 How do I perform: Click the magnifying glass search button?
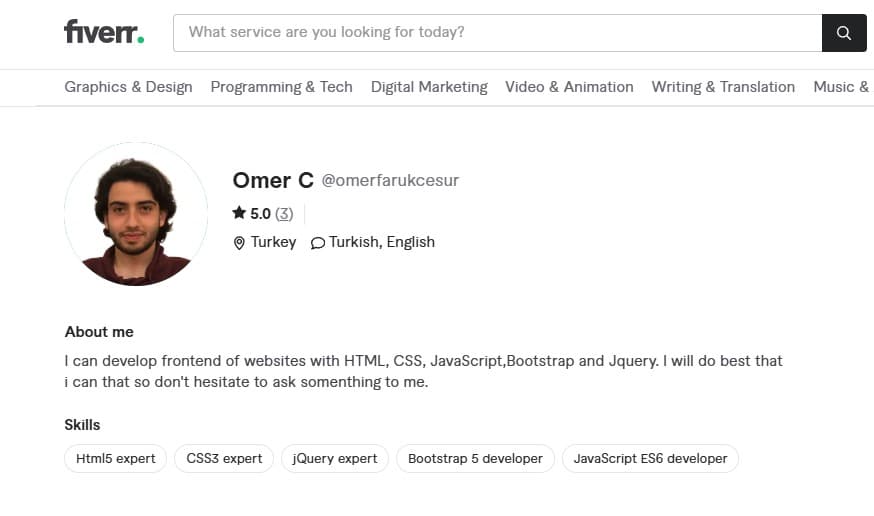click(844, 33)
